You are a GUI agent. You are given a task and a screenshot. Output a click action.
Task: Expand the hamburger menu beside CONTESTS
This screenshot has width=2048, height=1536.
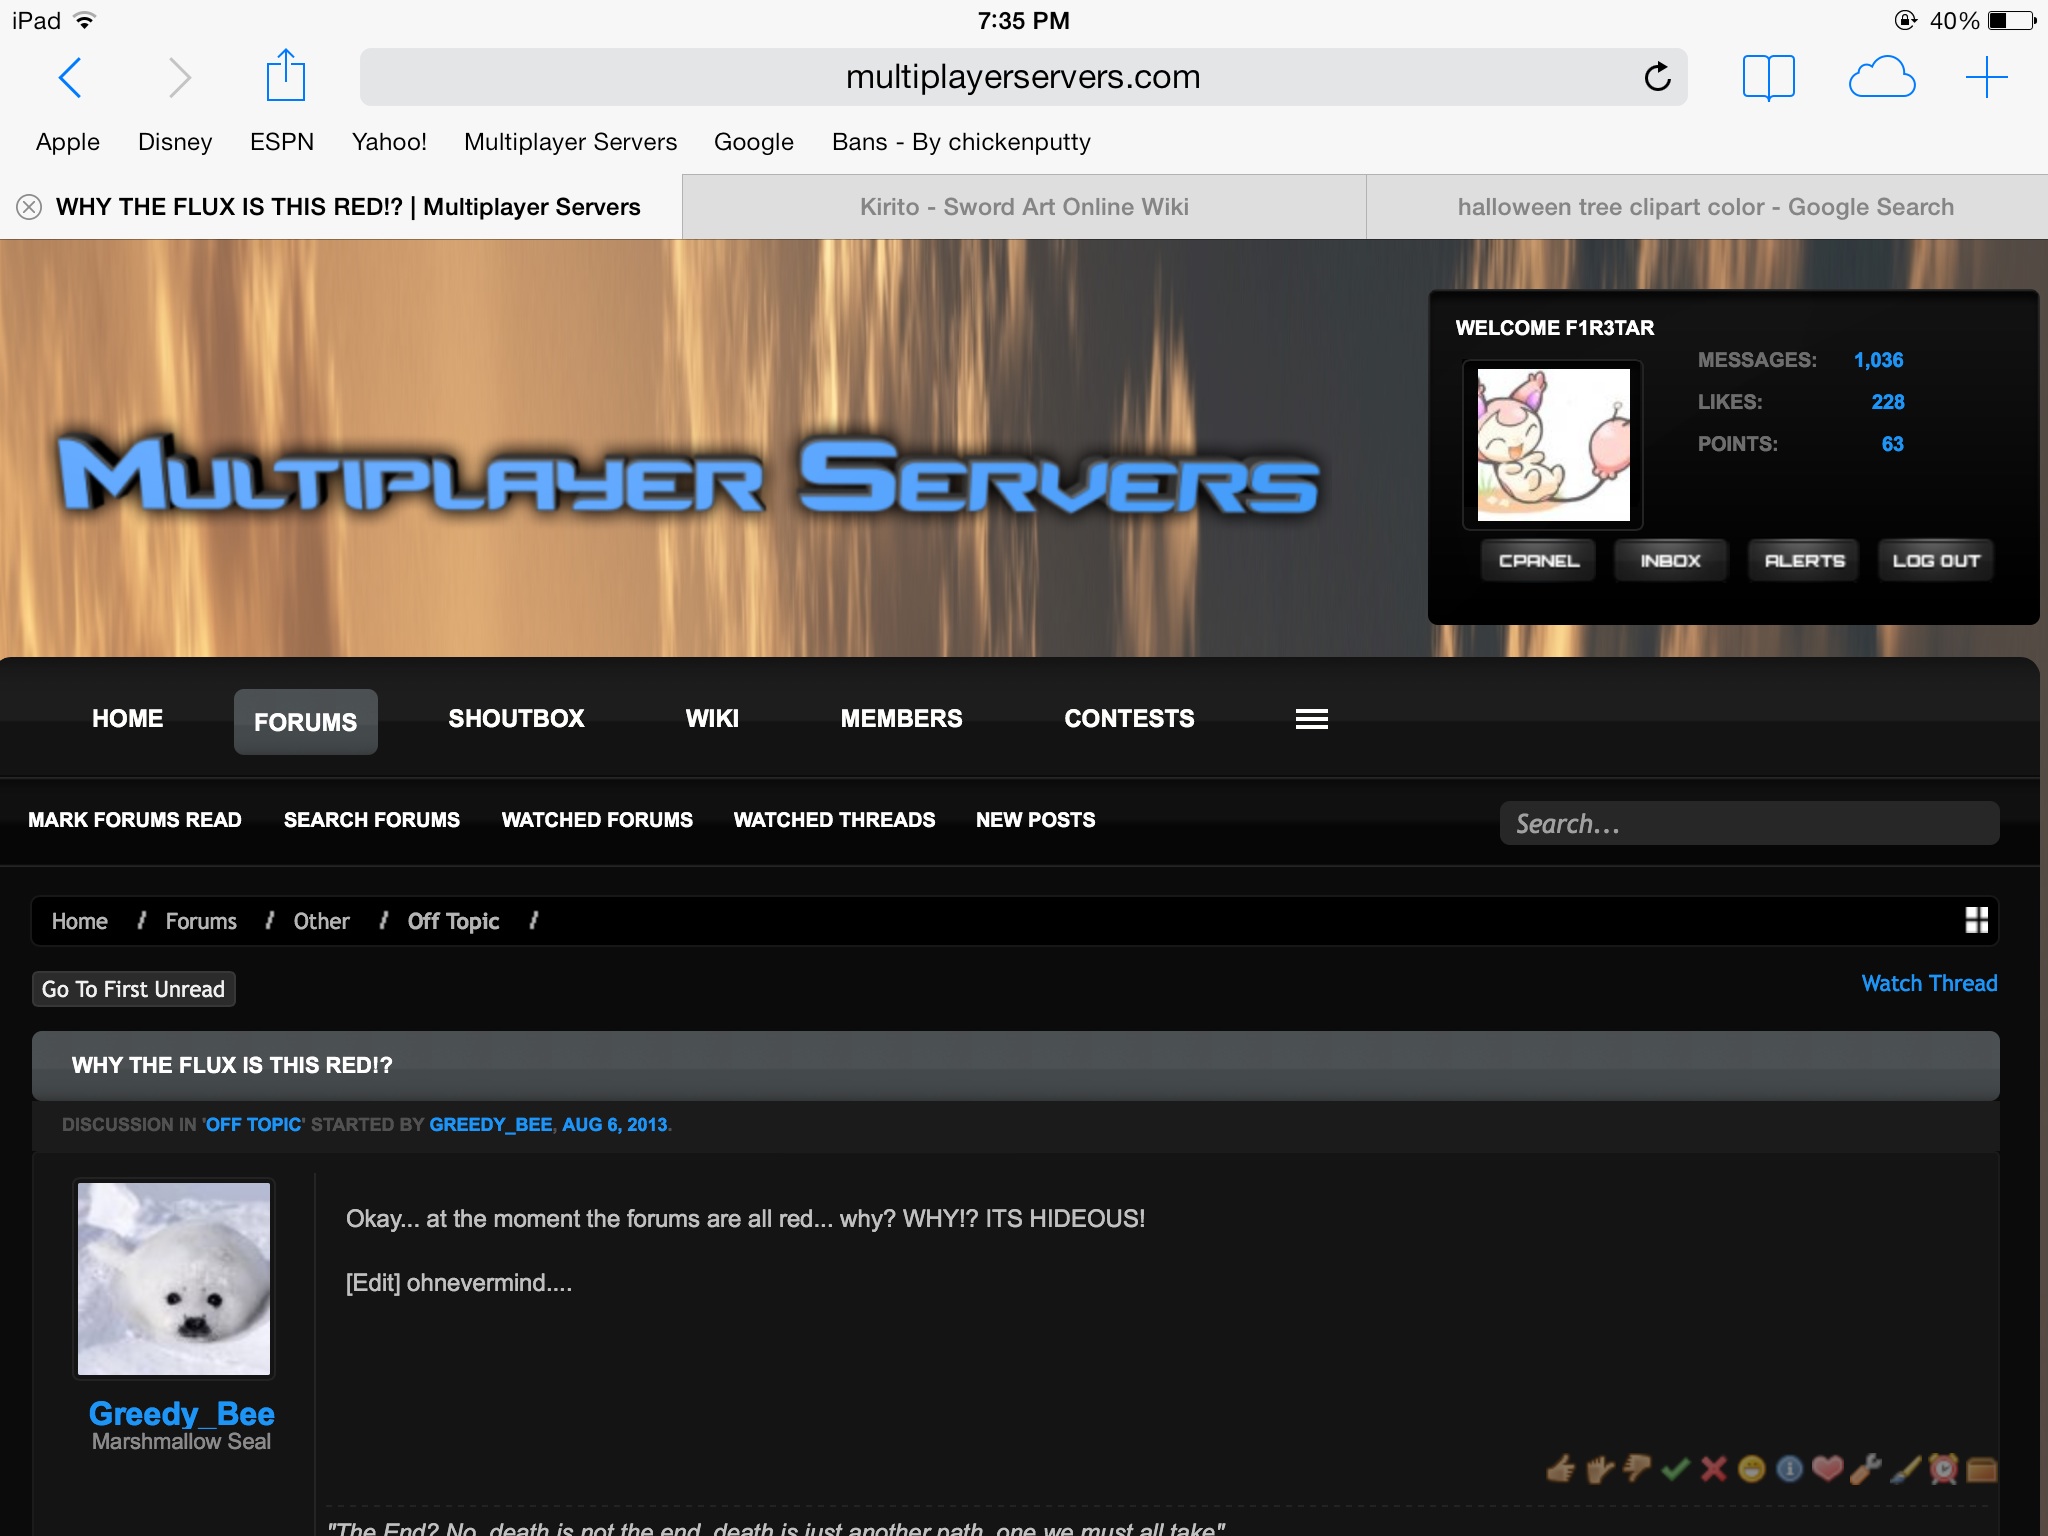pyautogui.click(x=1311, y=719)
